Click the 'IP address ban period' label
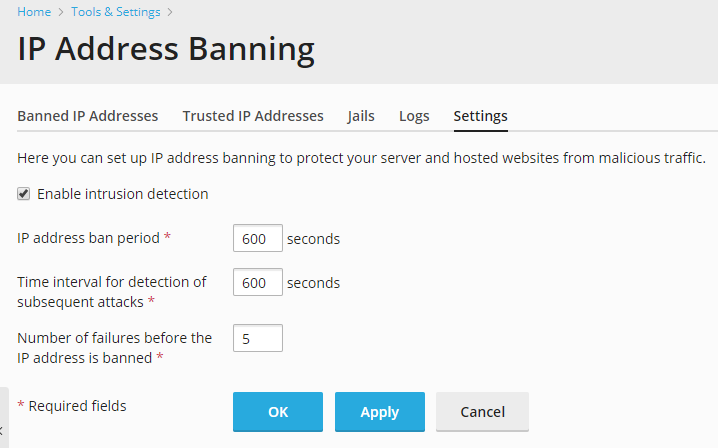This screenshot has height=448, width=718. (x=88, y=239)
